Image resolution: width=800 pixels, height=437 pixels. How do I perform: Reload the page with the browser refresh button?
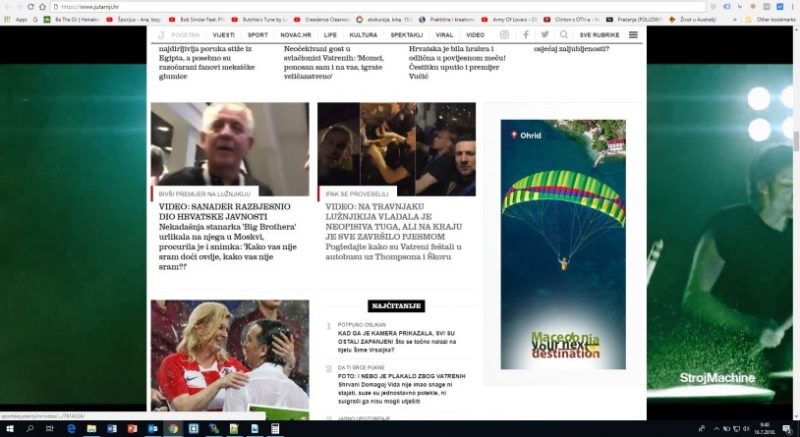point(31,7)
